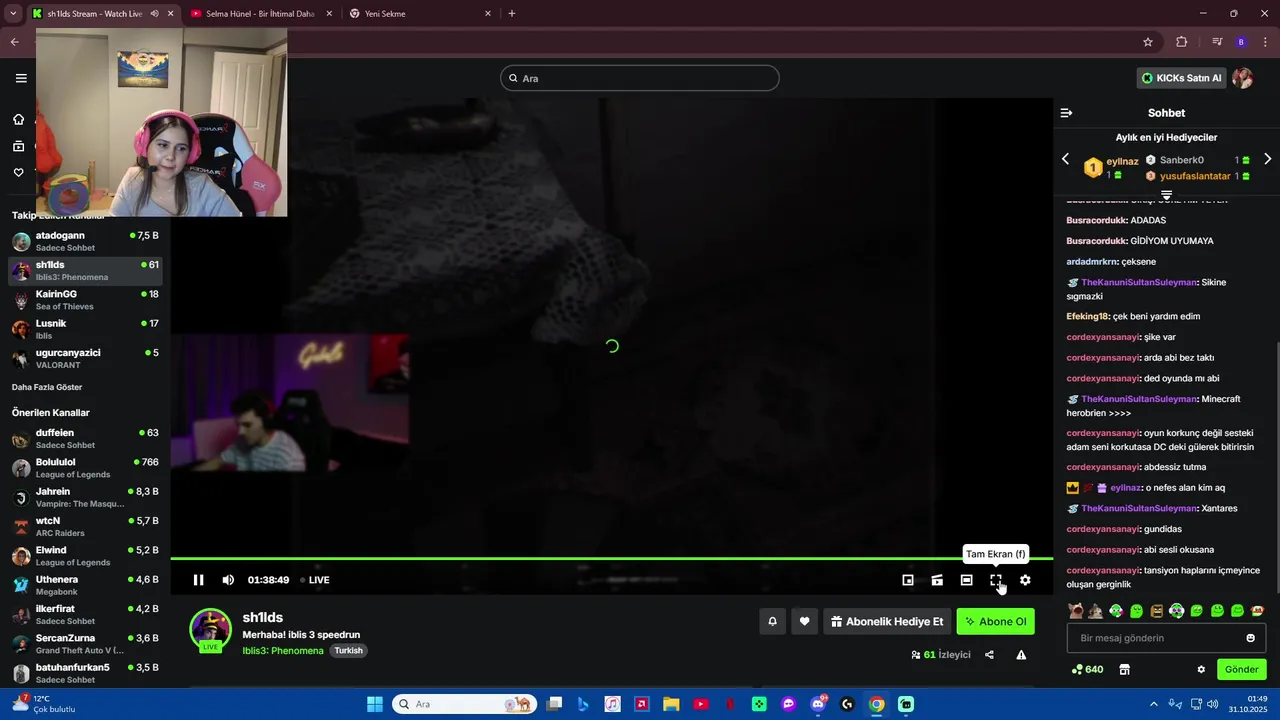Pause the stream with the pause button
Viewport: 1280px width, 720px height.
pyautogui.click(x=198, y=580)
